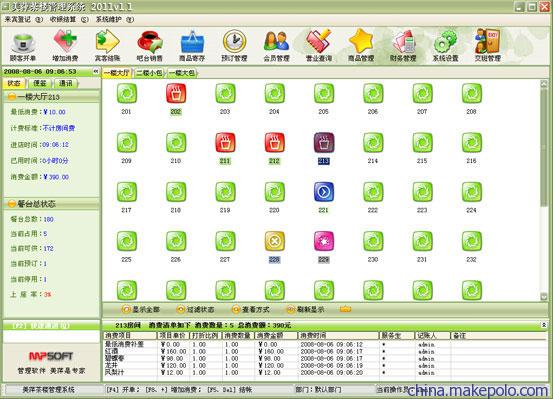553x399 pixels.
Task: Select free green table 217
Action: click(x=127, y=192)
